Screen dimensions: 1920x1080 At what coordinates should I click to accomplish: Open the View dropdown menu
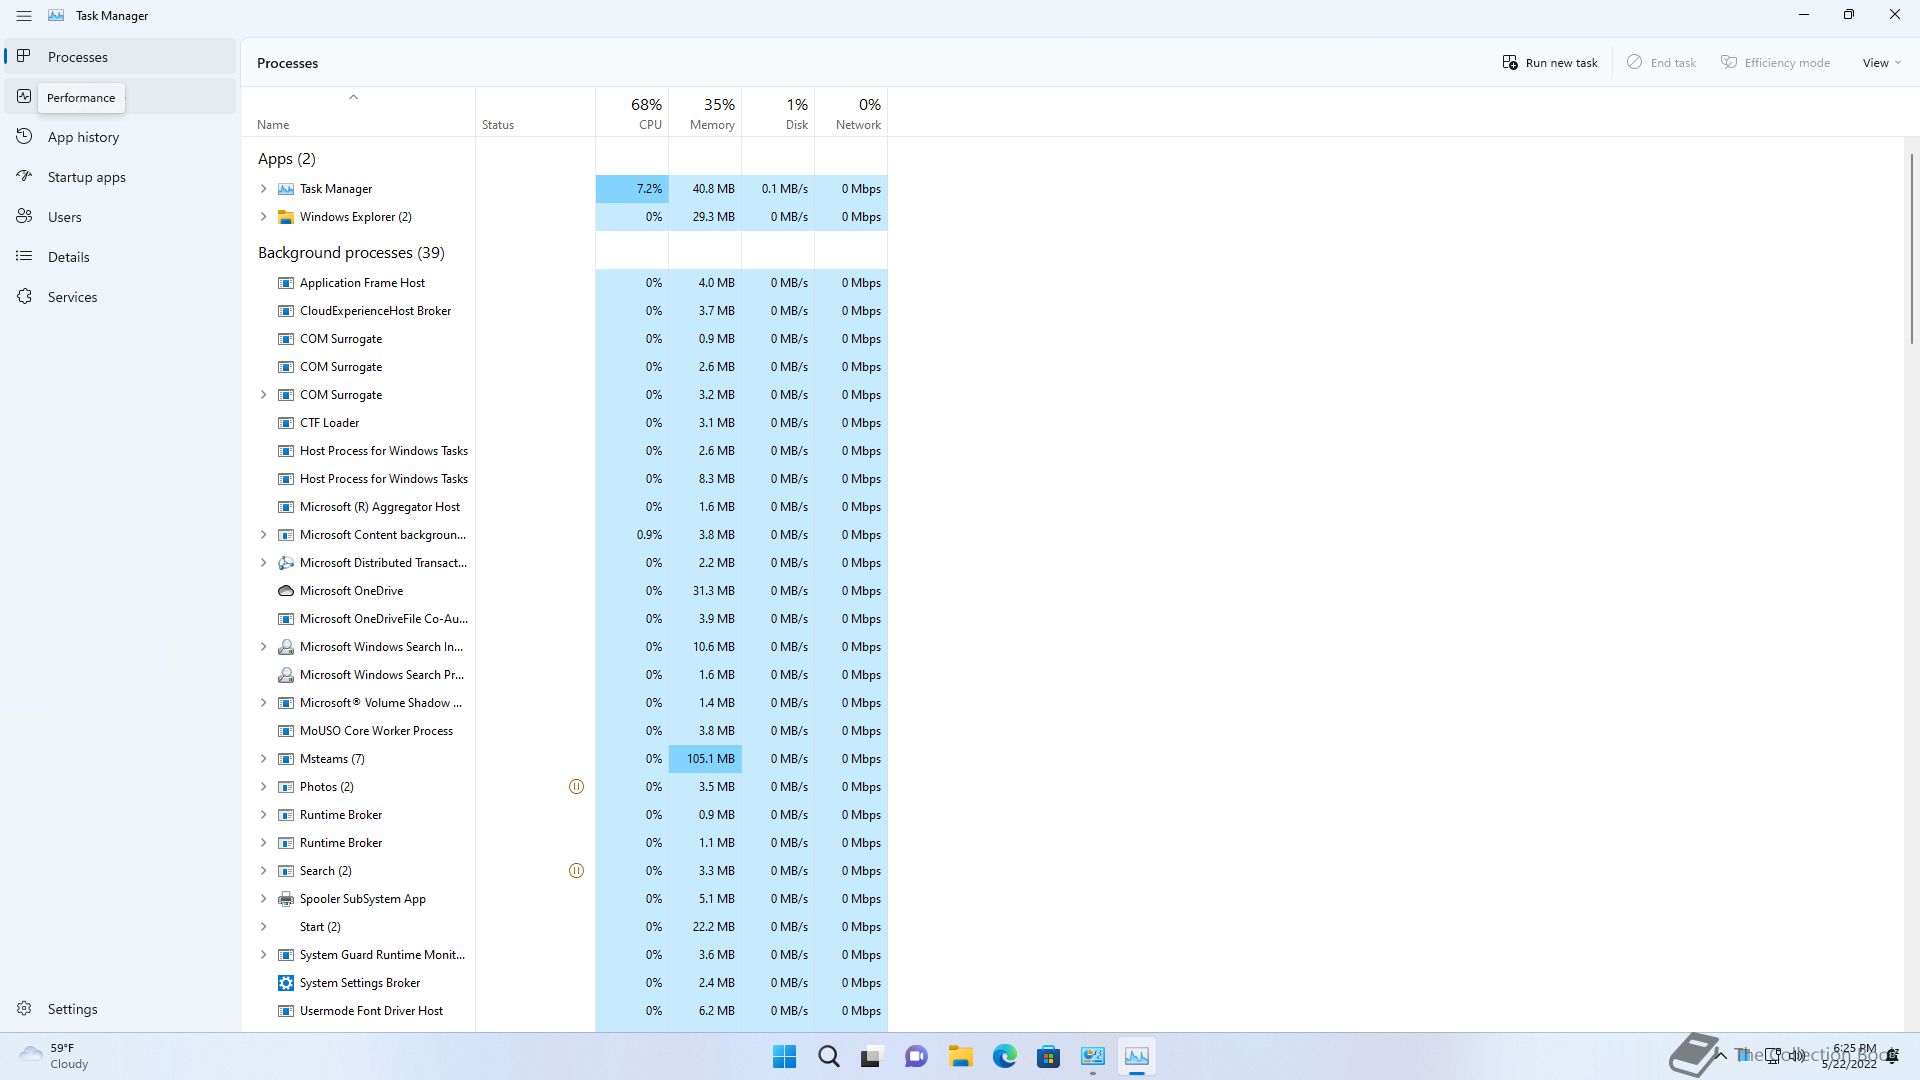click(1881, 62)
